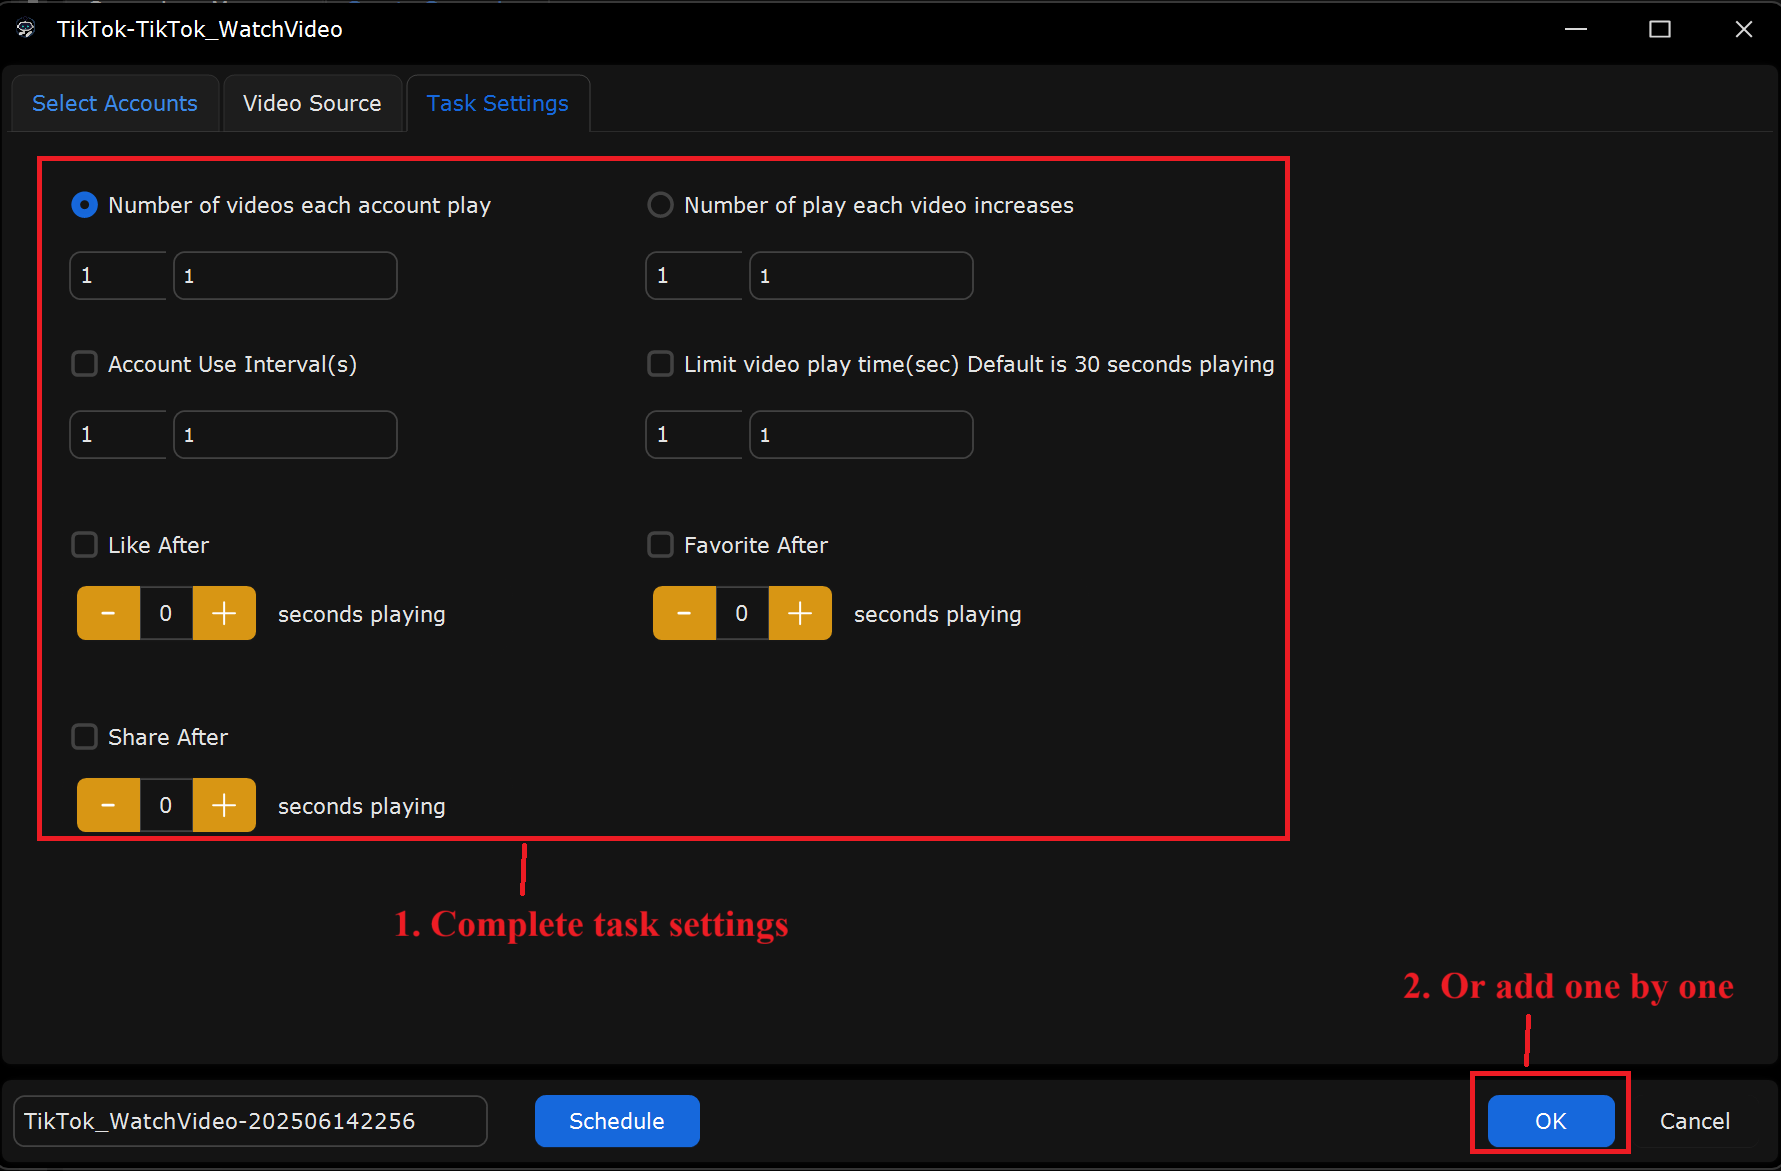1781x1171 pixels.
Task: Decrease Share After seconds with minus button
Action: coord(108,805)
